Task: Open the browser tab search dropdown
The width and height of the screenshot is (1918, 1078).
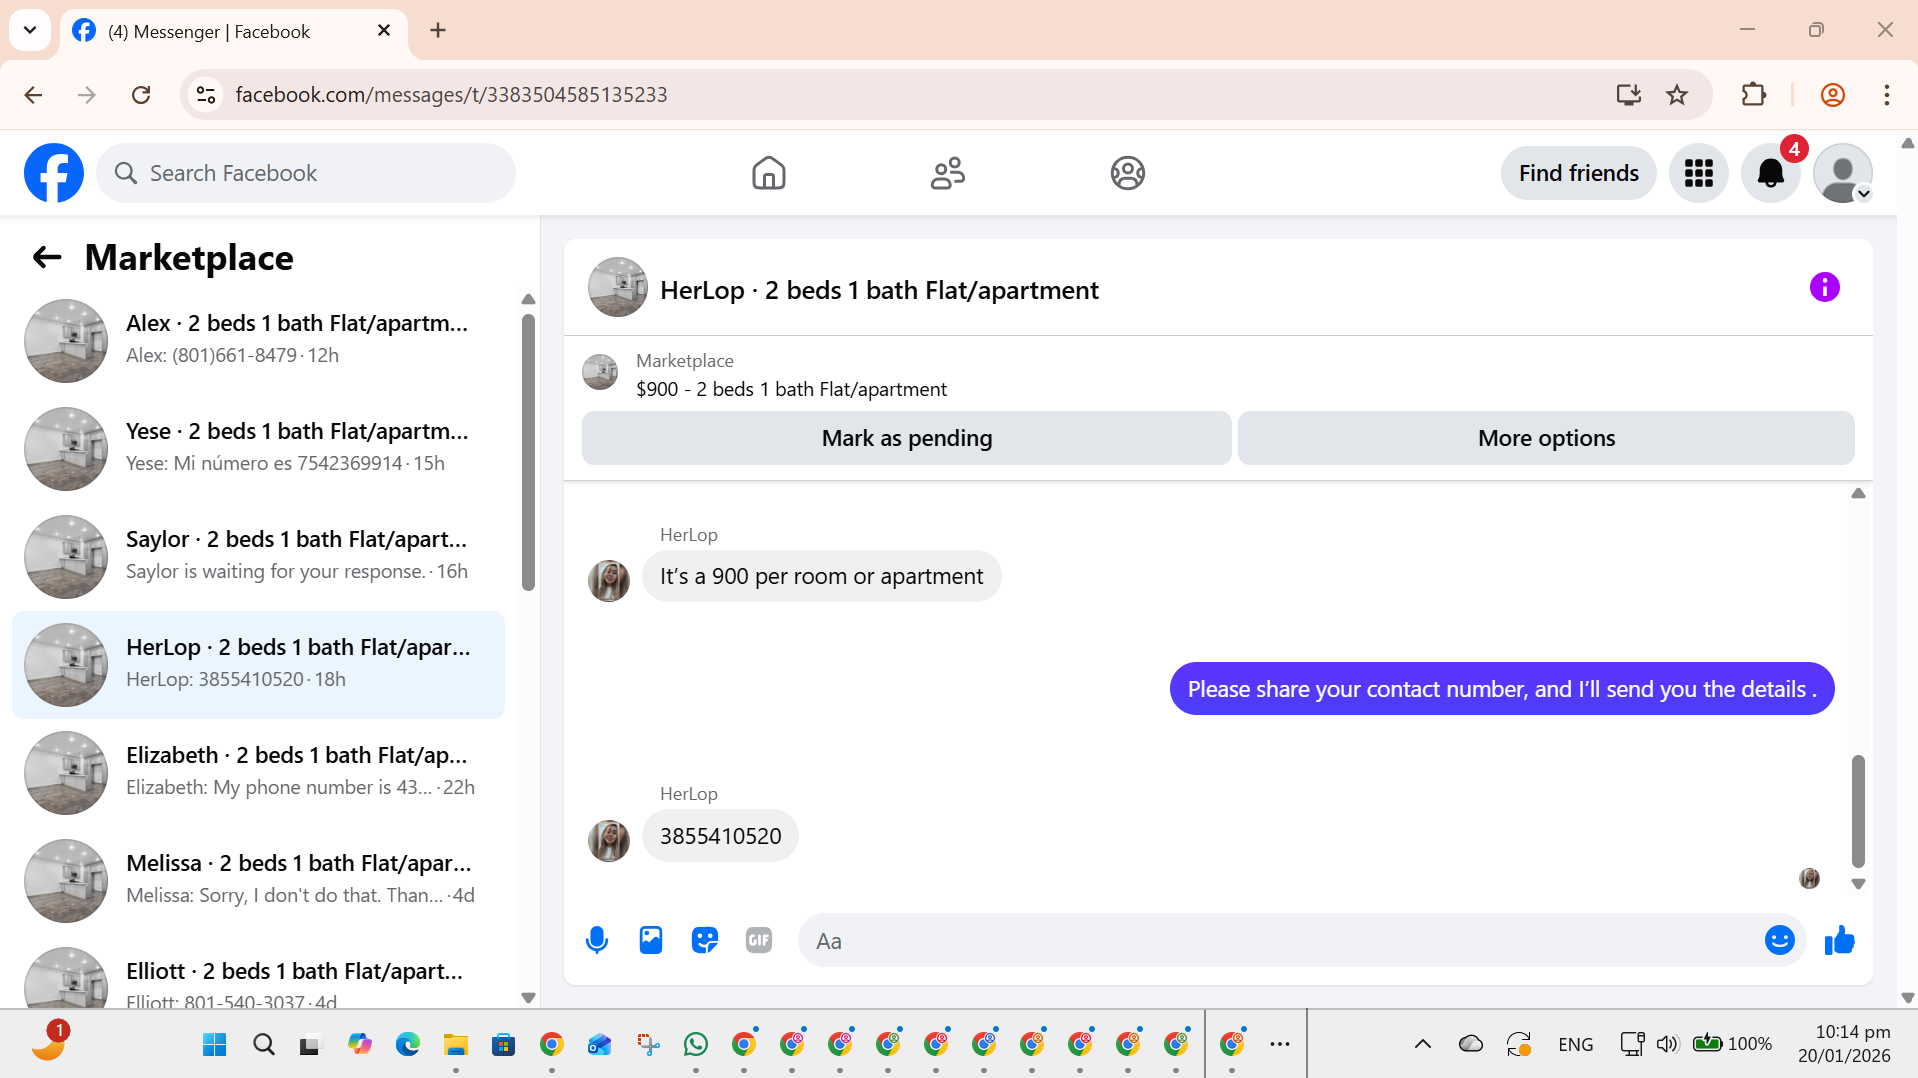Action: [x=30, y=30]
